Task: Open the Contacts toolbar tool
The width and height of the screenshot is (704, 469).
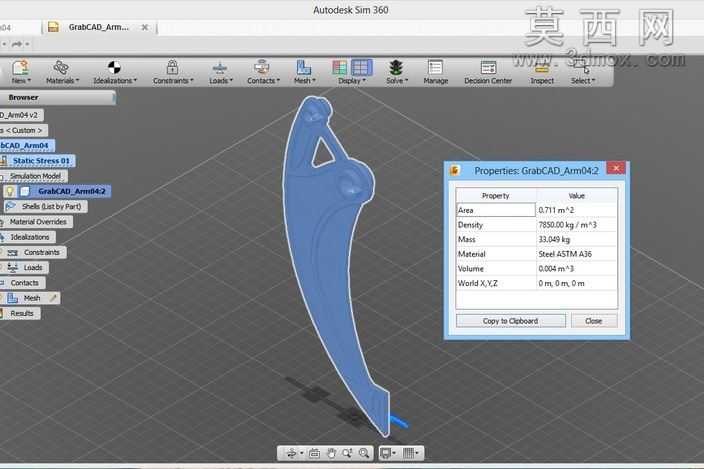Action: point(263,72)
